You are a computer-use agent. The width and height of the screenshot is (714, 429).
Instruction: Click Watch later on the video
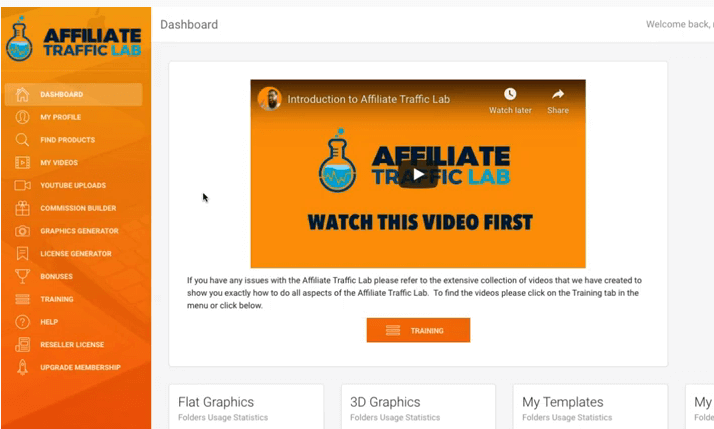click(510, 101)
